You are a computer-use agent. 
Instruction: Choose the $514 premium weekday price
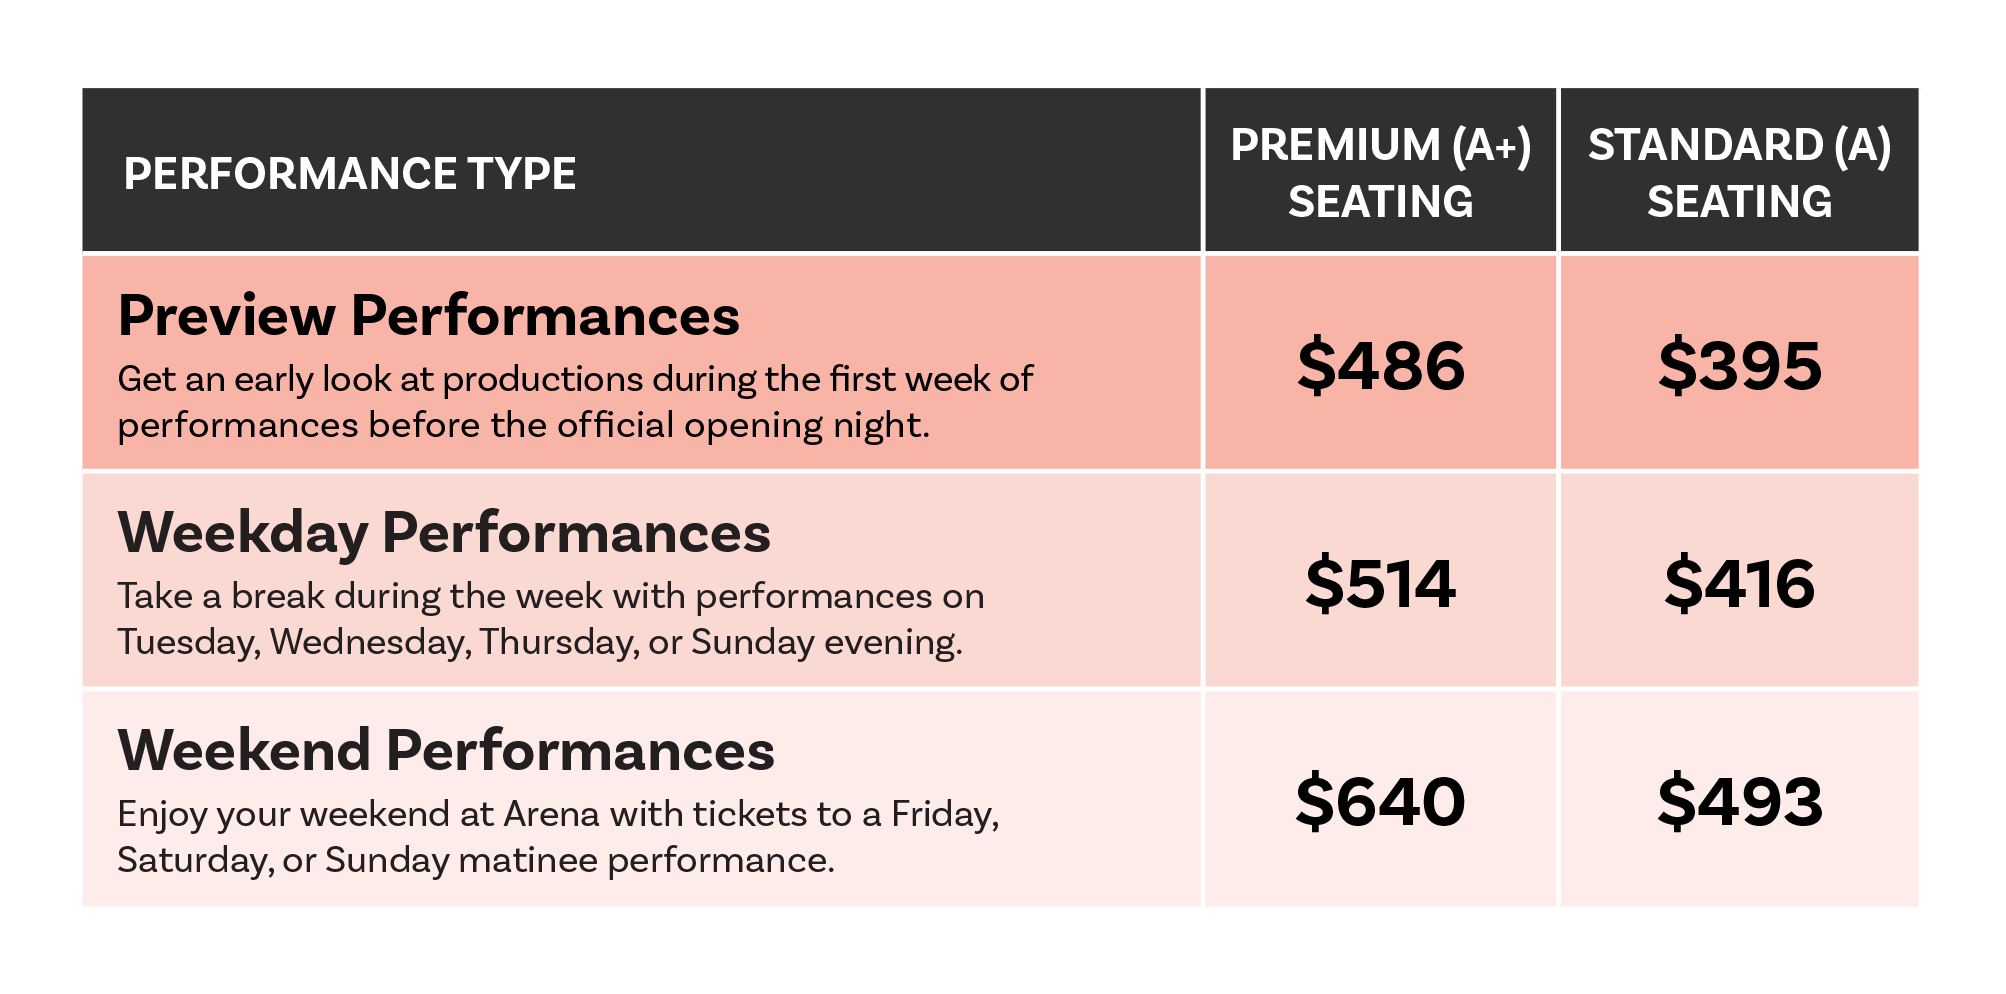(x=1381, y=583)
